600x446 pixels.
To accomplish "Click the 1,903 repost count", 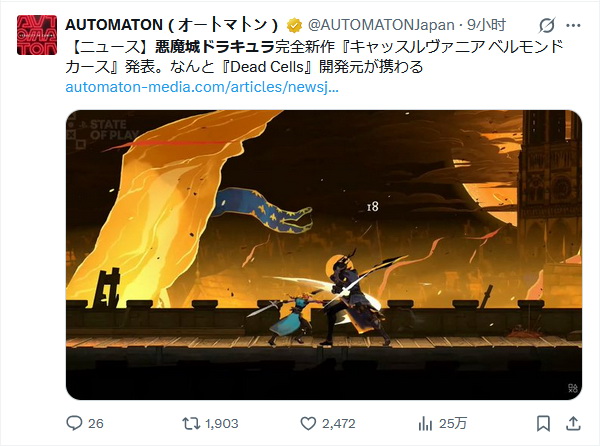I will pos(222,423).
